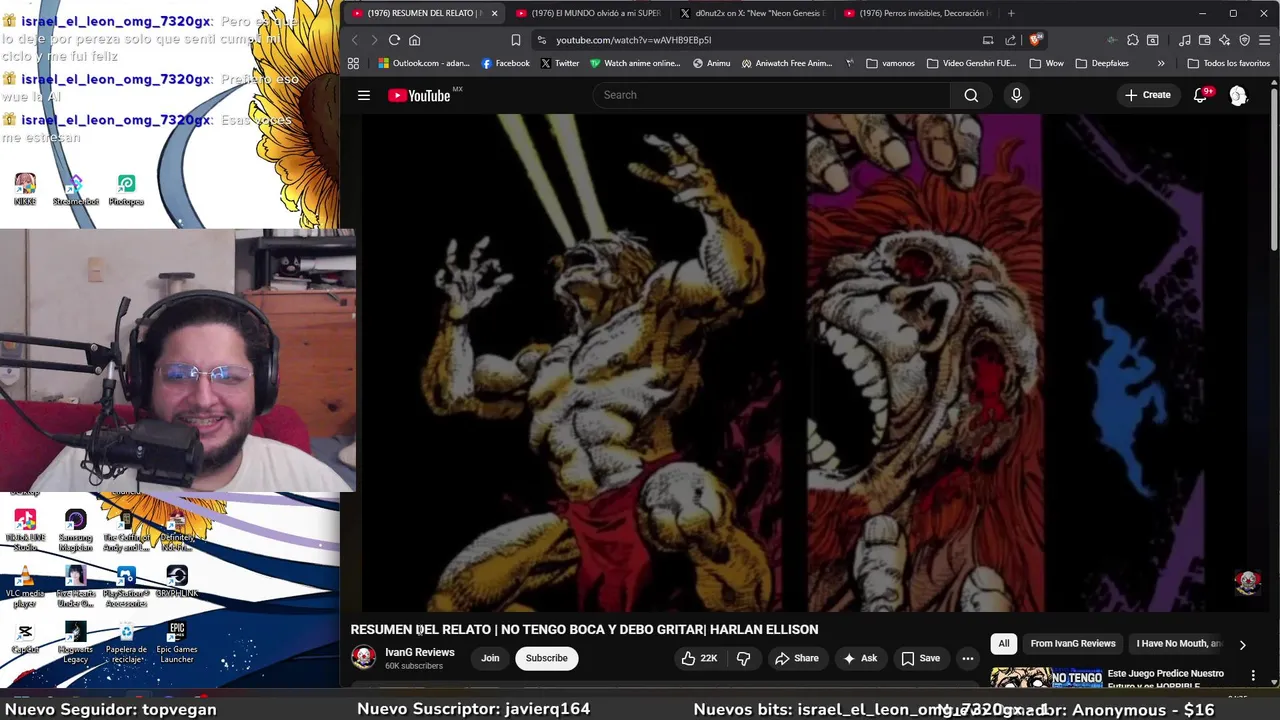Focus the YouTube search field

point(771,95)
